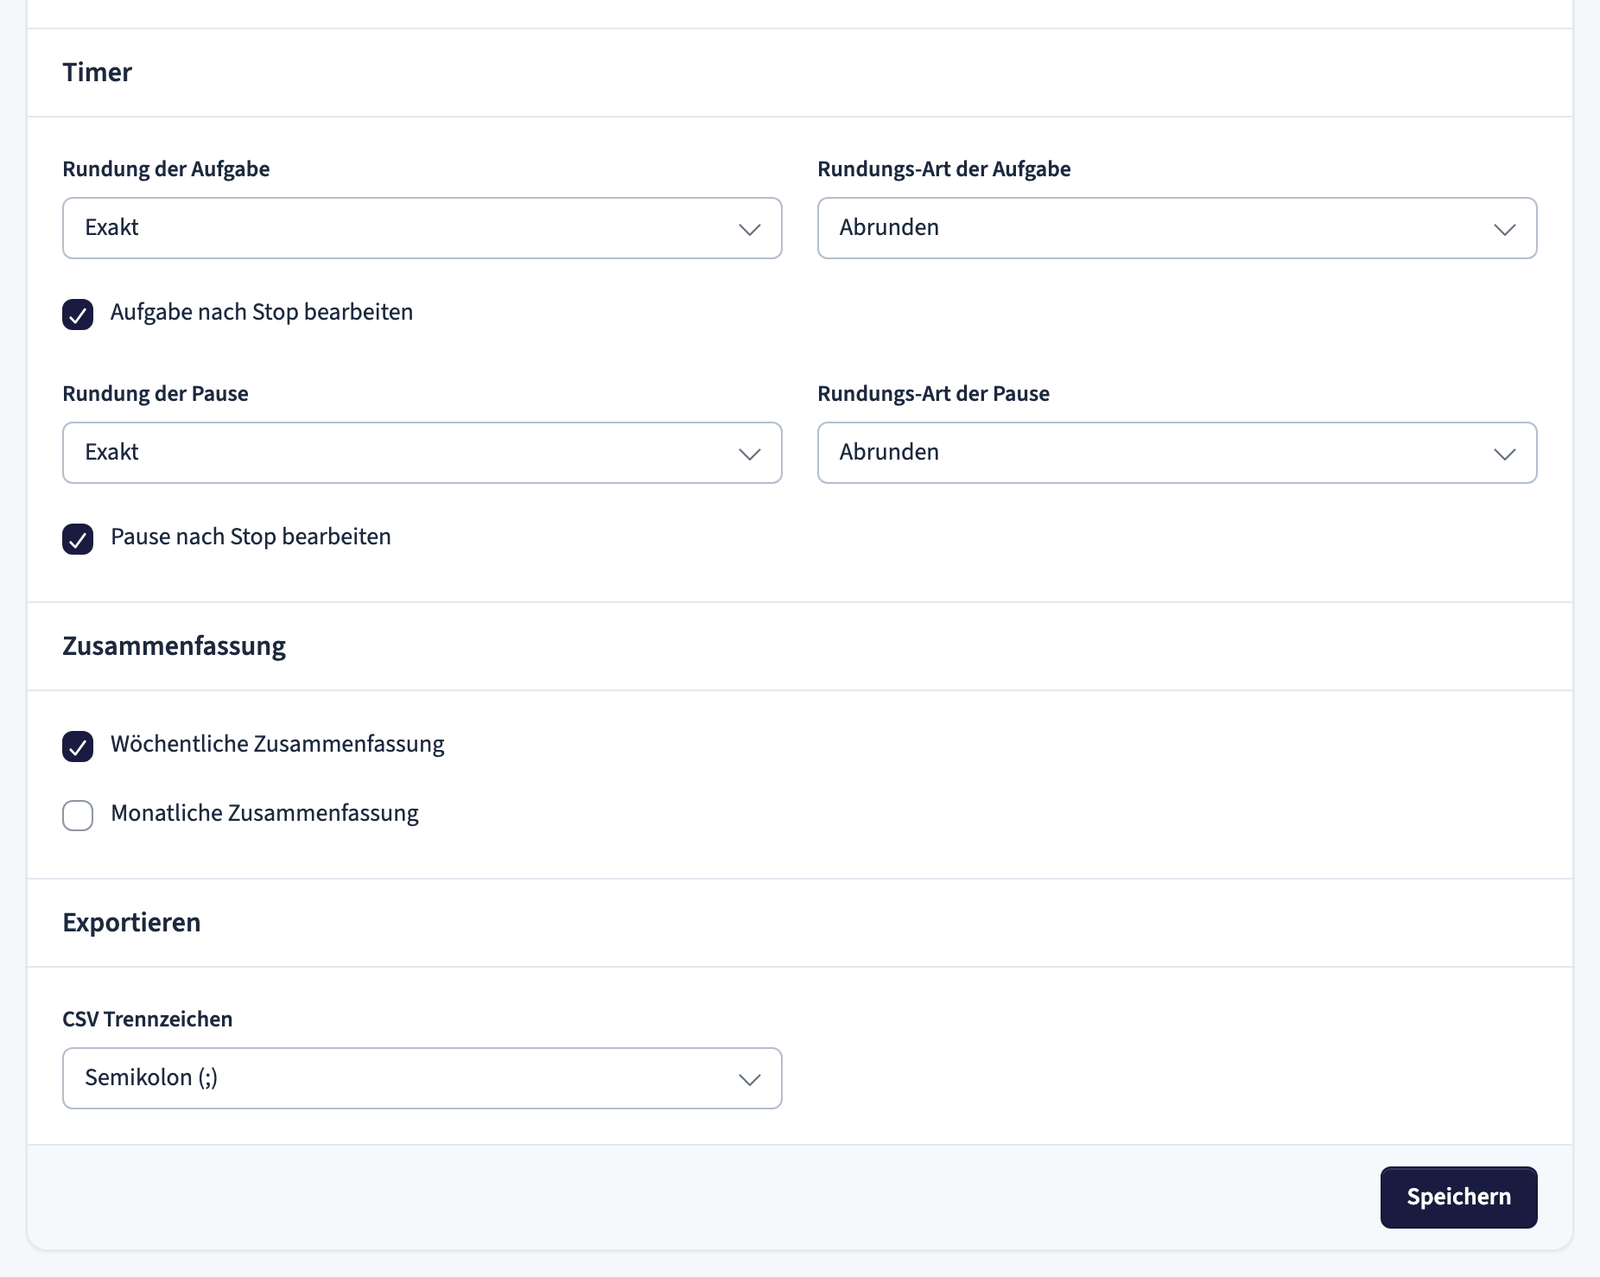Uncheck Aufgabe nach Stop bearbeiten
This screenshot has height=1277, width=1600.
point(78,314)
